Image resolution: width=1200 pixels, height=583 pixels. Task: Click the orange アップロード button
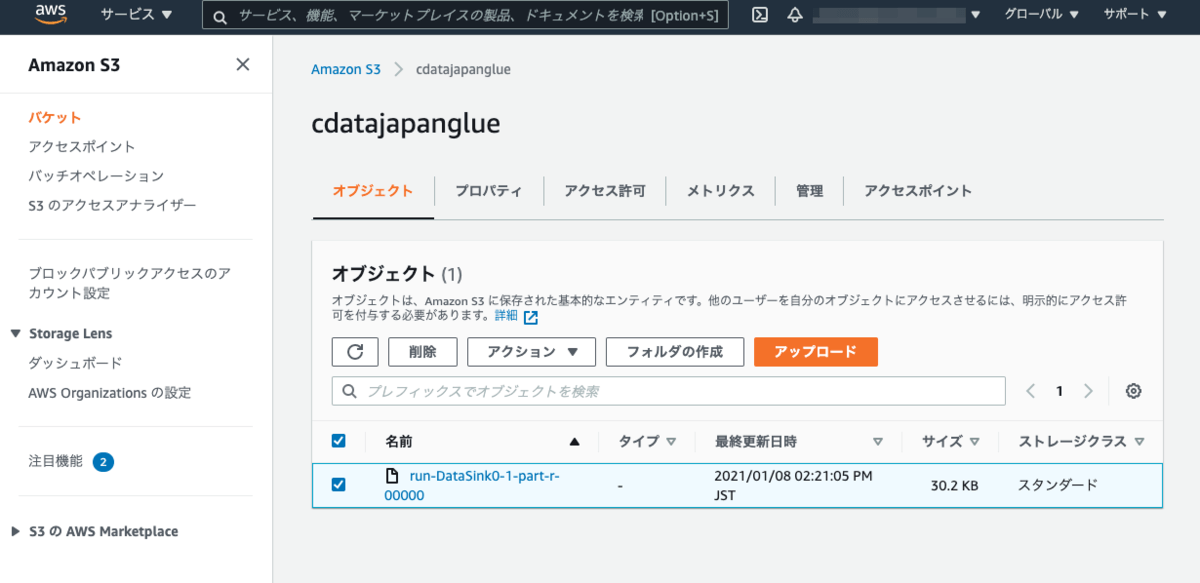click(815, 352)
